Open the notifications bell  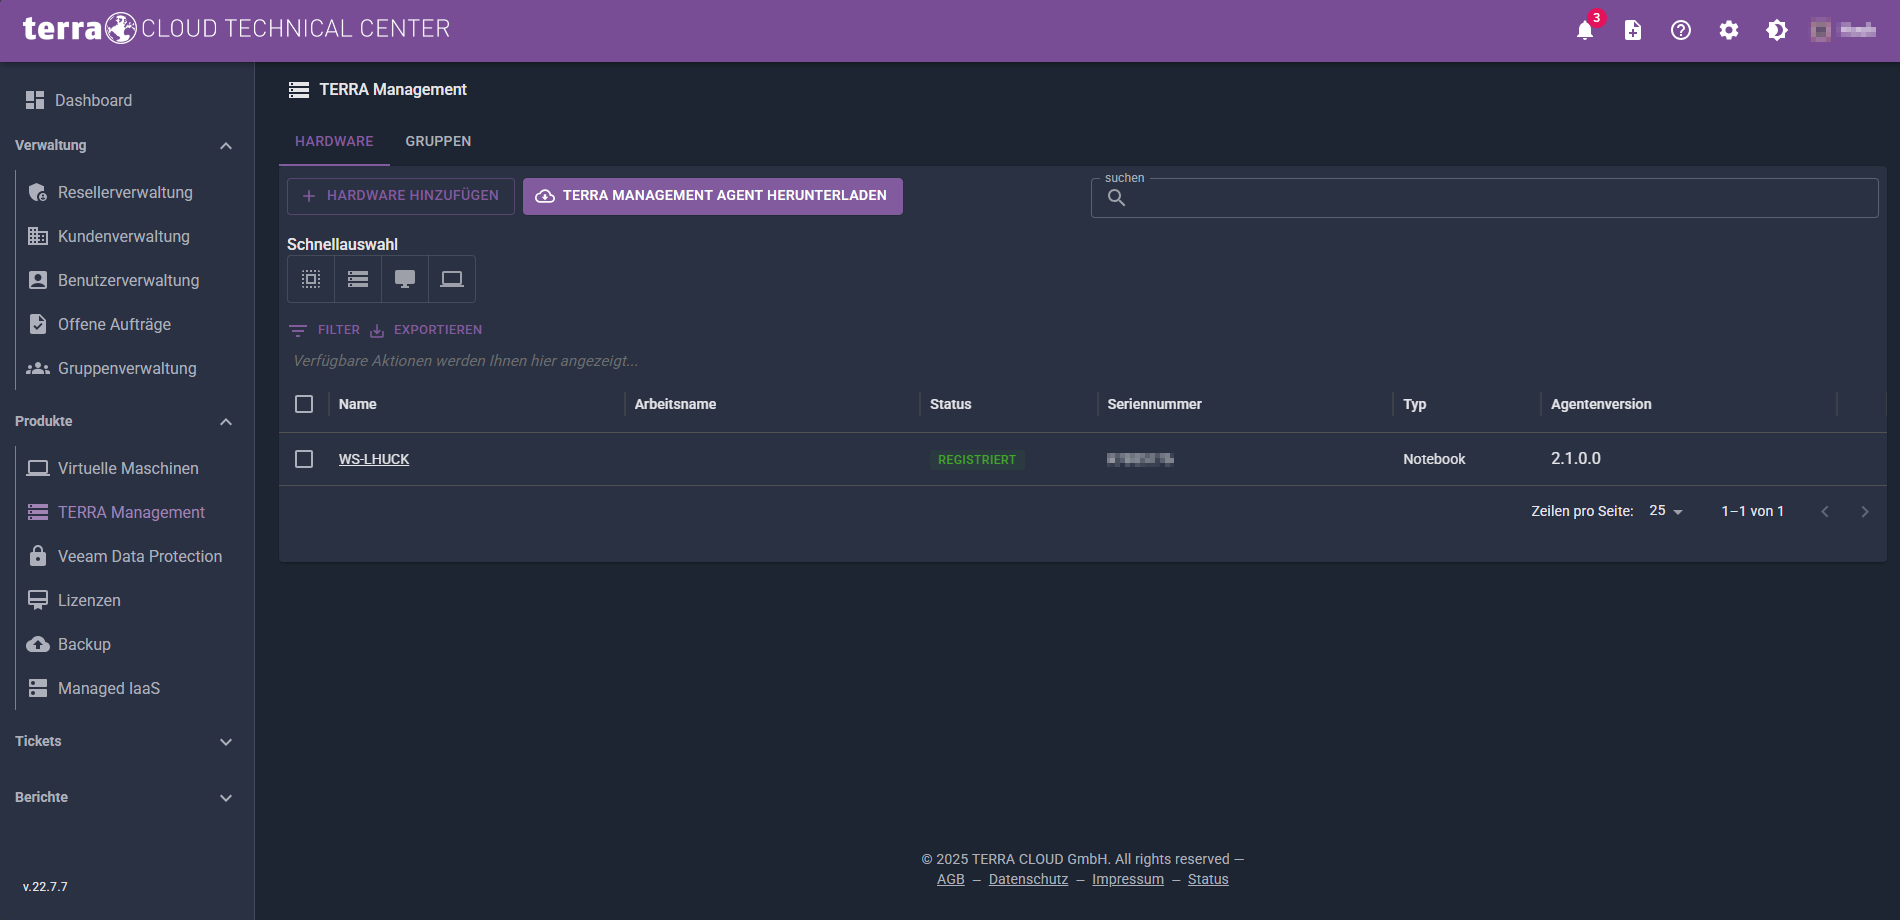(1585, 30)
